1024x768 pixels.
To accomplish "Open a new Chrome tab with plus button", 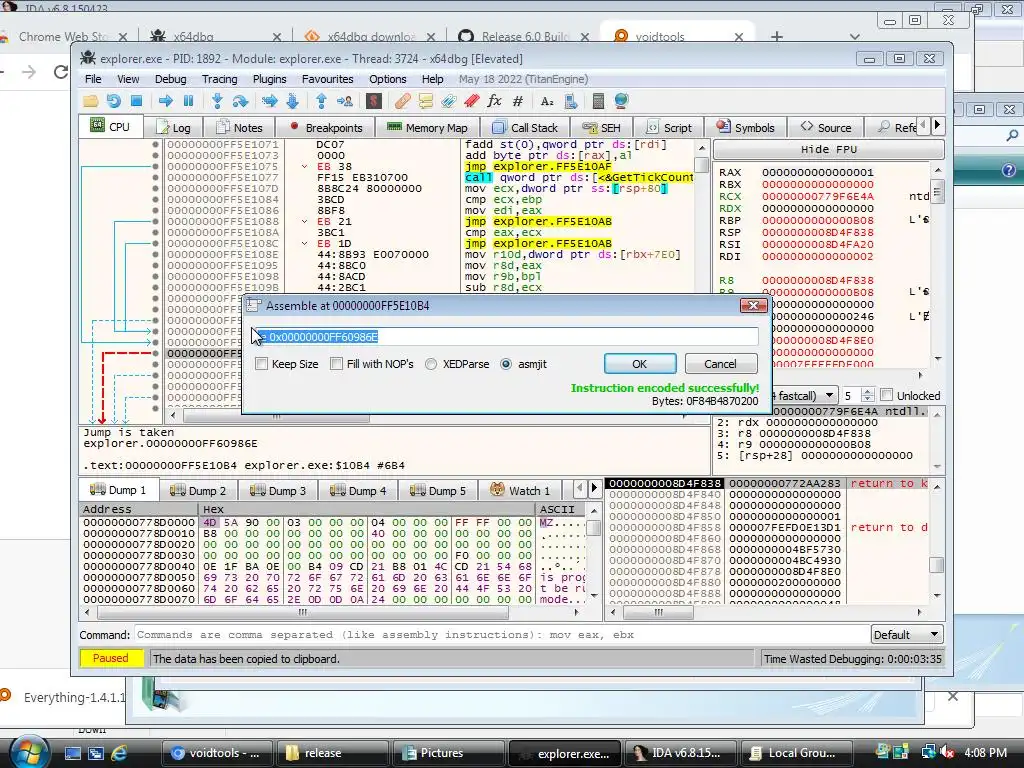I will pyautogui.click(x=776, y=37).
